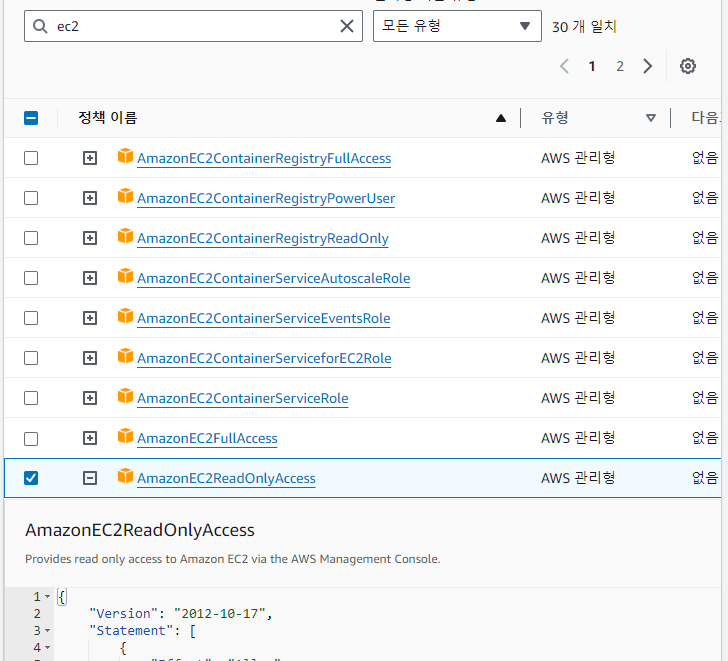The height and width of the screenshot is (661, 728).
Task: Open AmazonEC2ReadOnlyAccess policy link
Action: [226, 478]
